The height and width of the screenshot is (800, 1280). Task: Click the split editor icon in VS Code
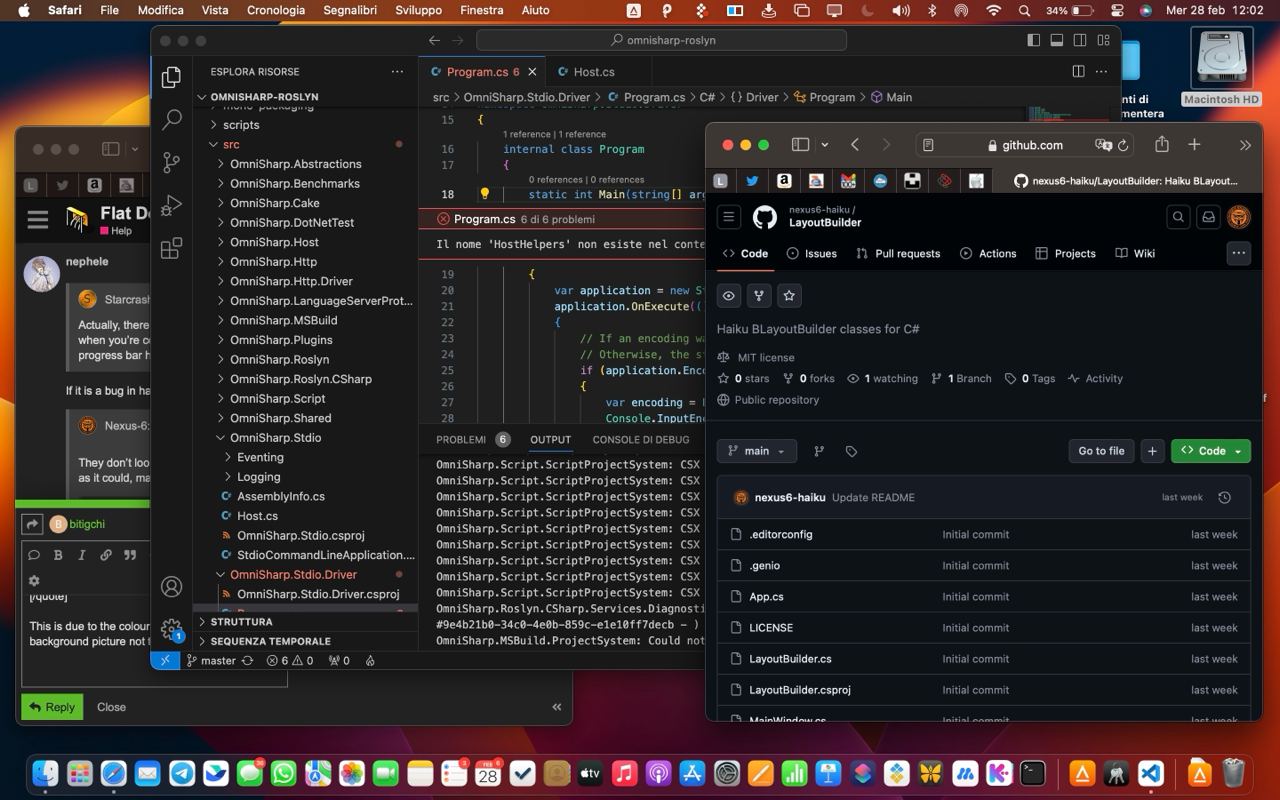pyautogui.click(x=1078, y=72)
